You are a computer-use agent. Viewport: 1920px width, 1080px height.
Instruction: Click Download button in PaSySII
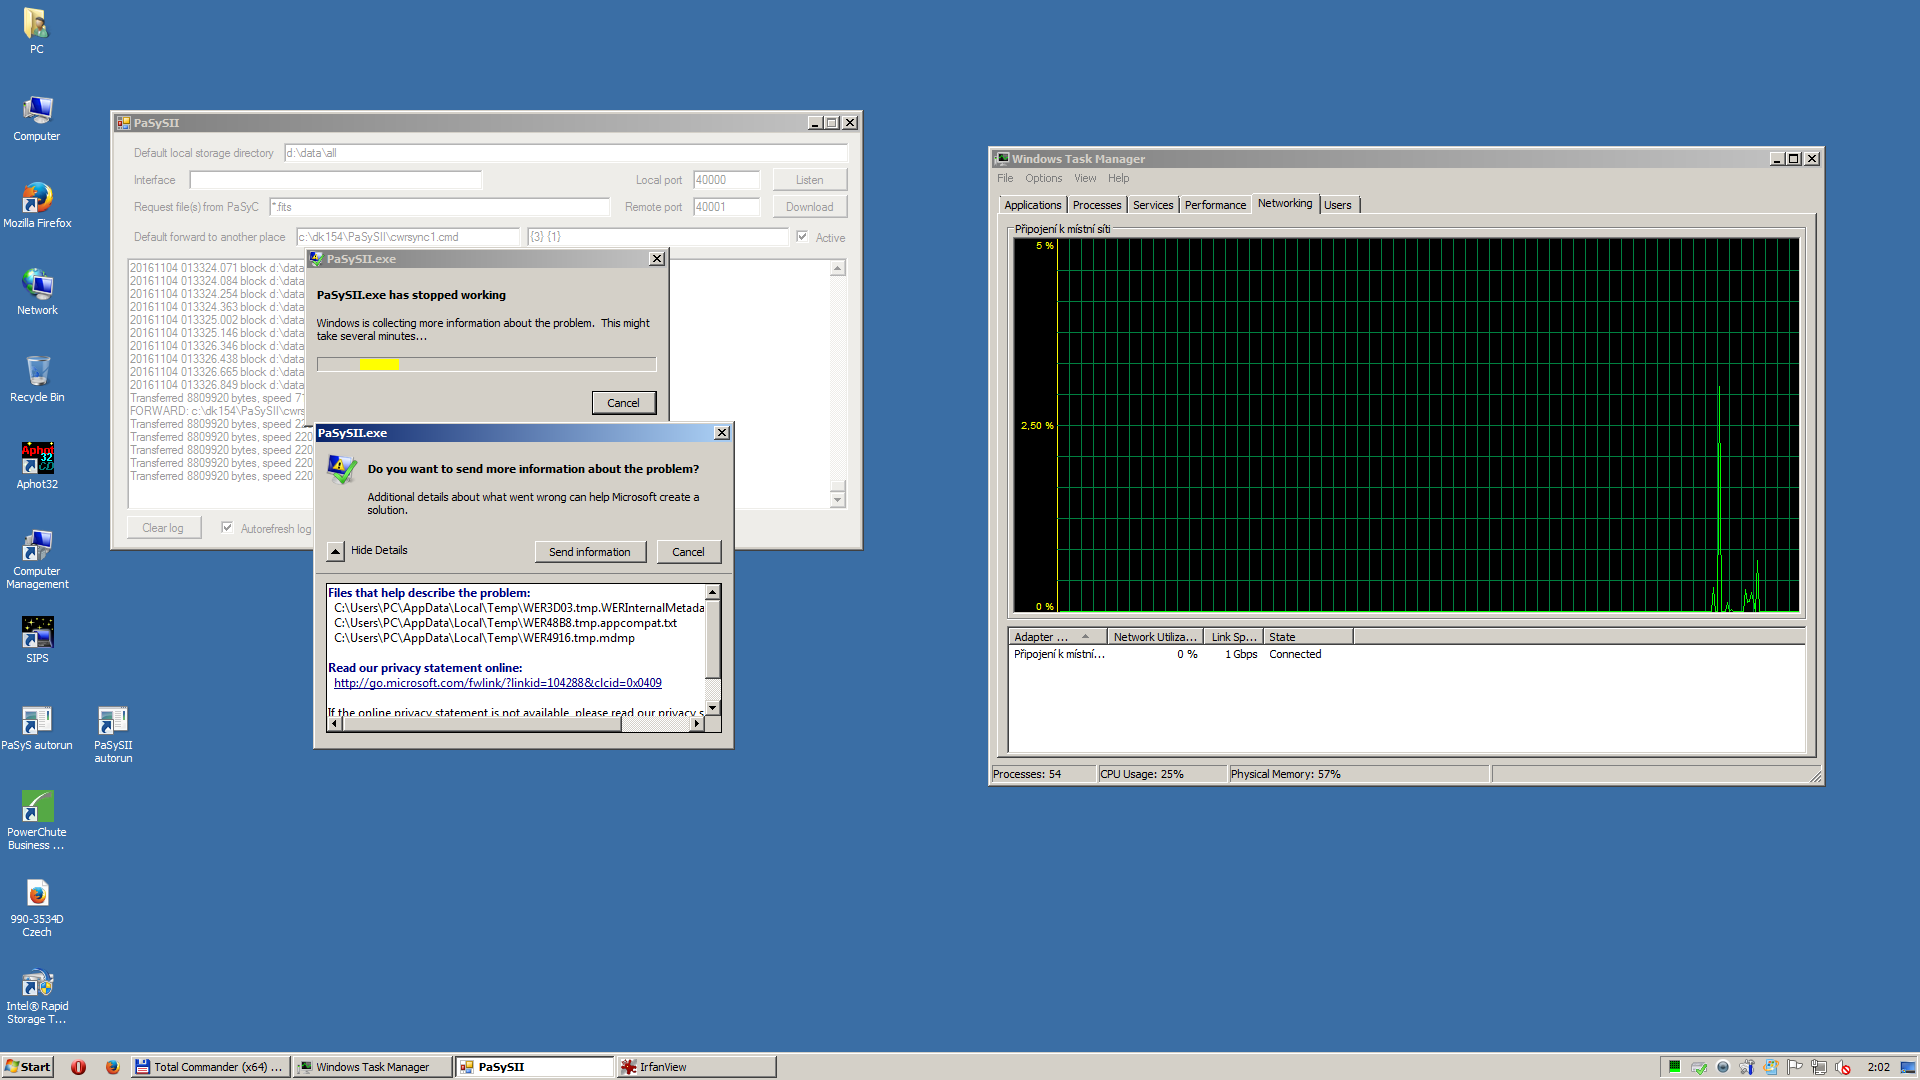[x=809, y=207]
